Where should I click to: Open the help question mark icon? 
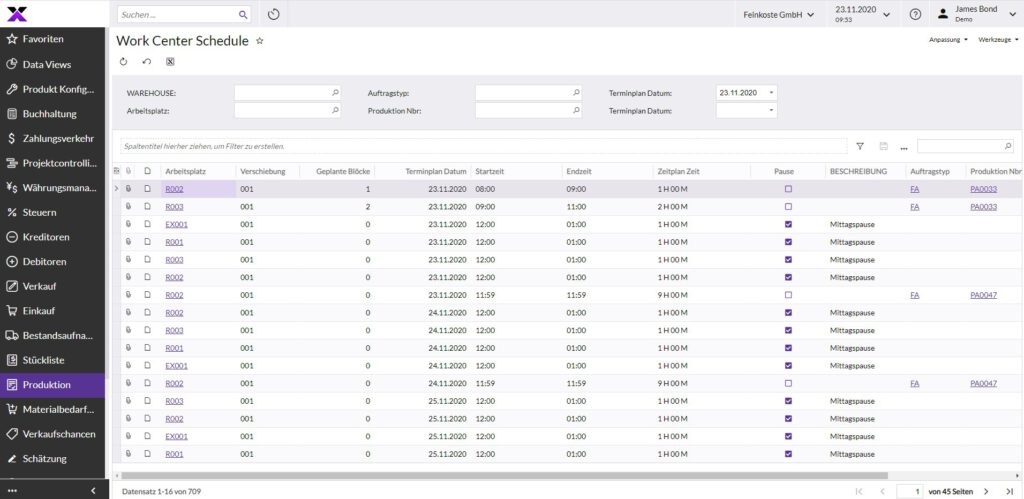point(916,14)
